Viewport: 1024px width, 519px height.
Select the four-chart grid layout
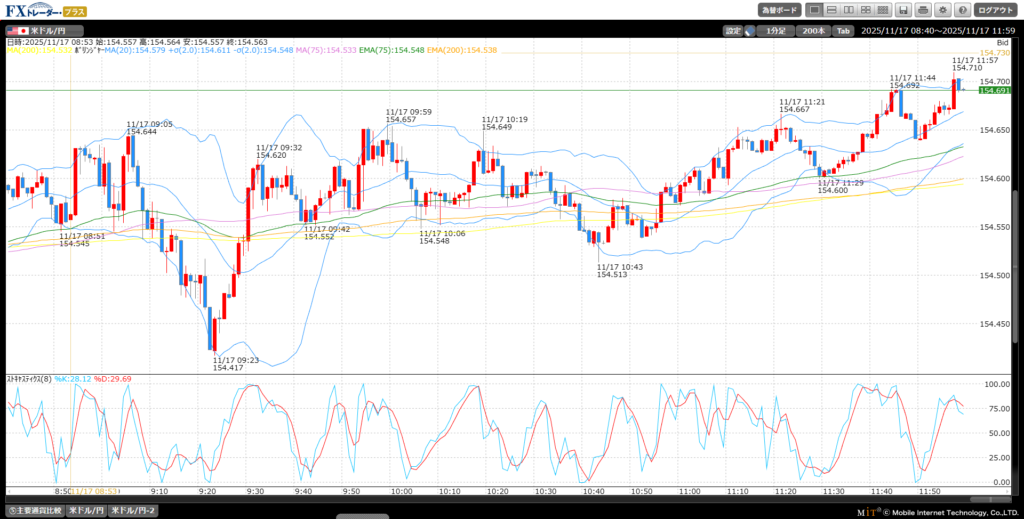pos(864,10)
